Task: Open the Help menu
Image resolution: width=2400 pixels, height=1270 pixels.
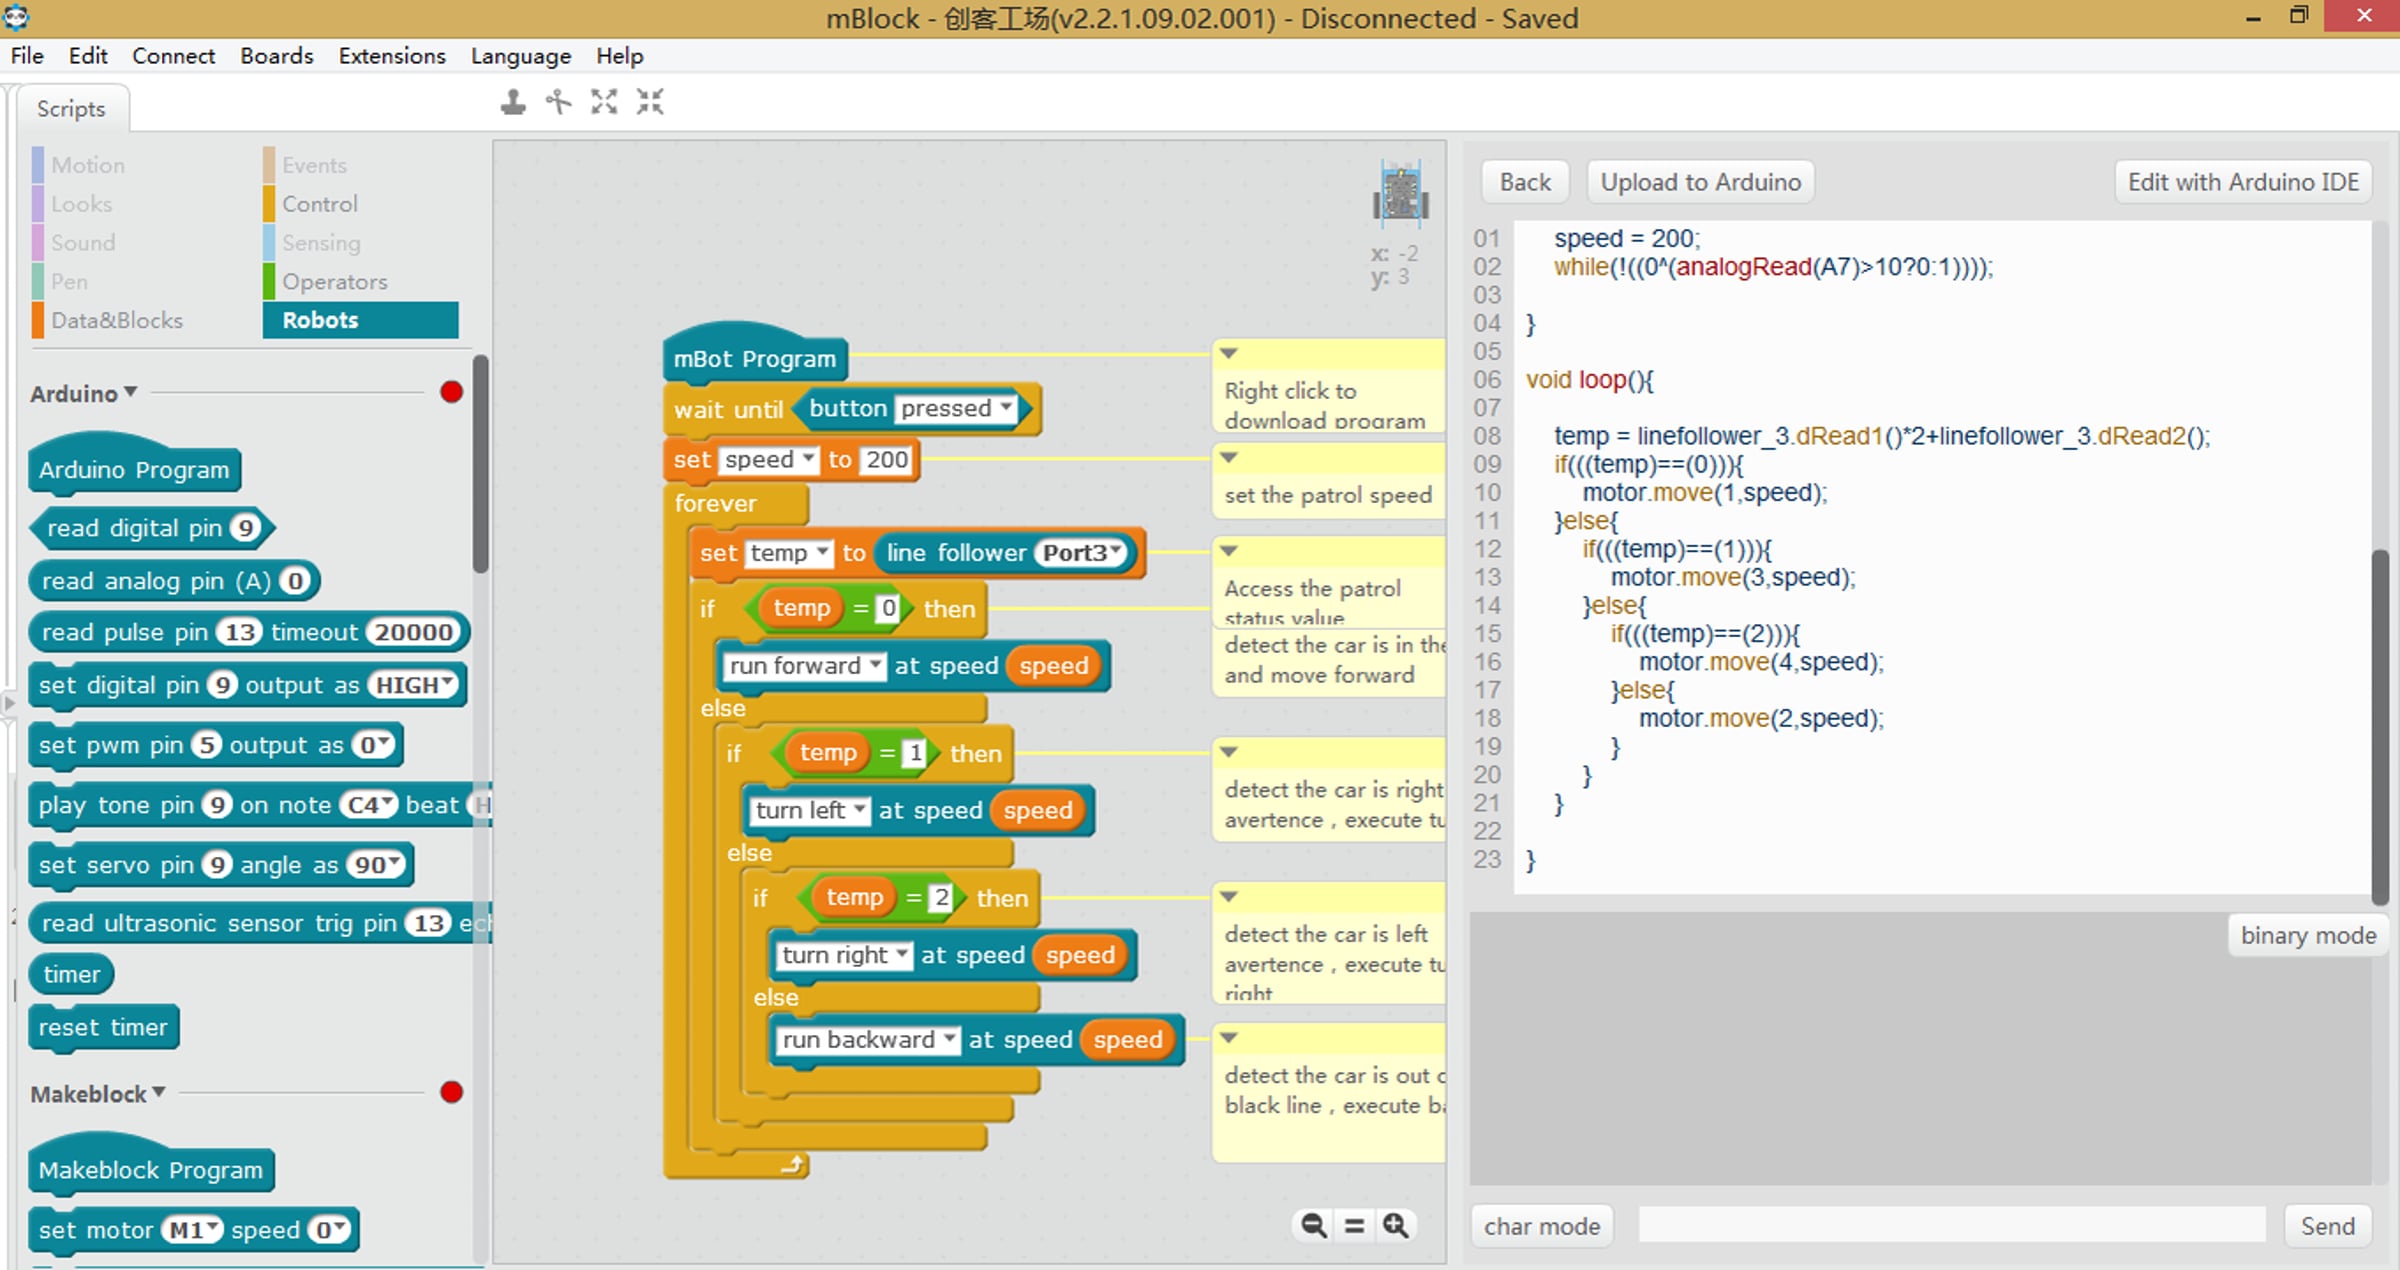Action: click(620, 56)
